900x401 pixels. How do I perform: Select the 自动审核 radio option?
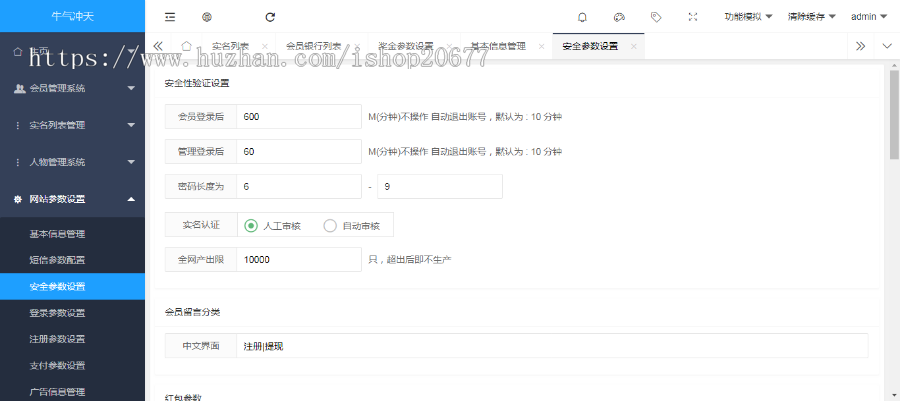coord(330,225)
